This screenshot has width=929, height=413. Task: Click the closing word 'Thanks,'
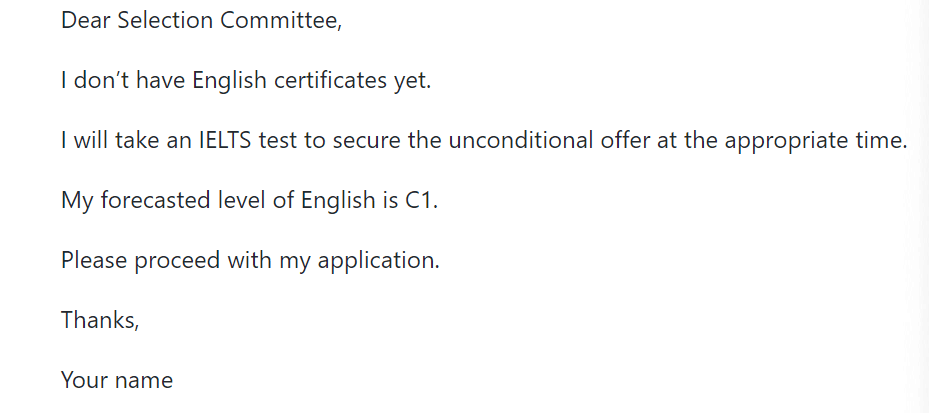(x=100, y=321)
